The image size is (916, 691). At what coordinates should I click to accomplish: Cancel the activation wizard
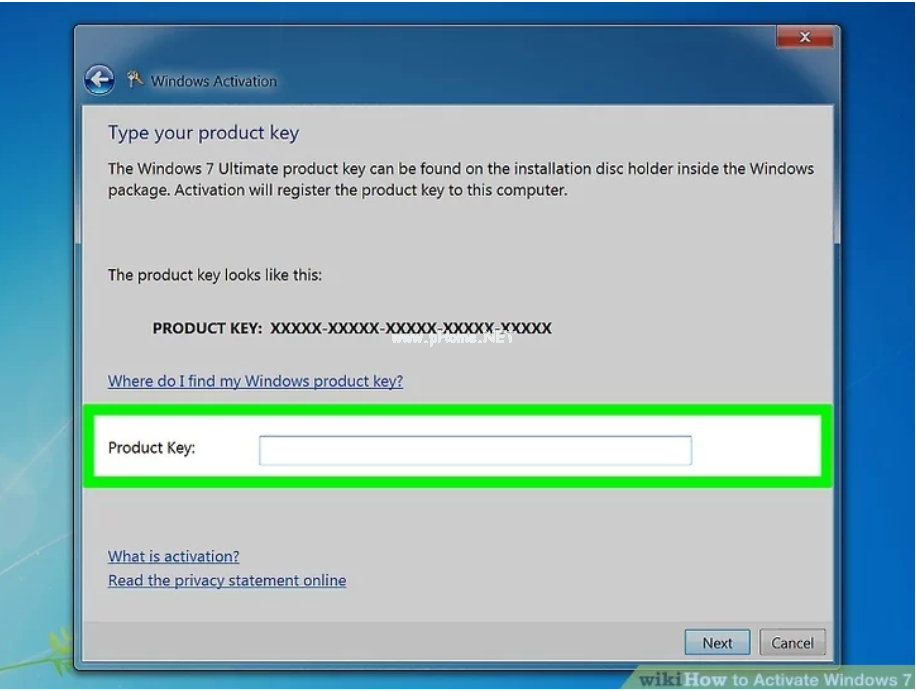[792, 643]
